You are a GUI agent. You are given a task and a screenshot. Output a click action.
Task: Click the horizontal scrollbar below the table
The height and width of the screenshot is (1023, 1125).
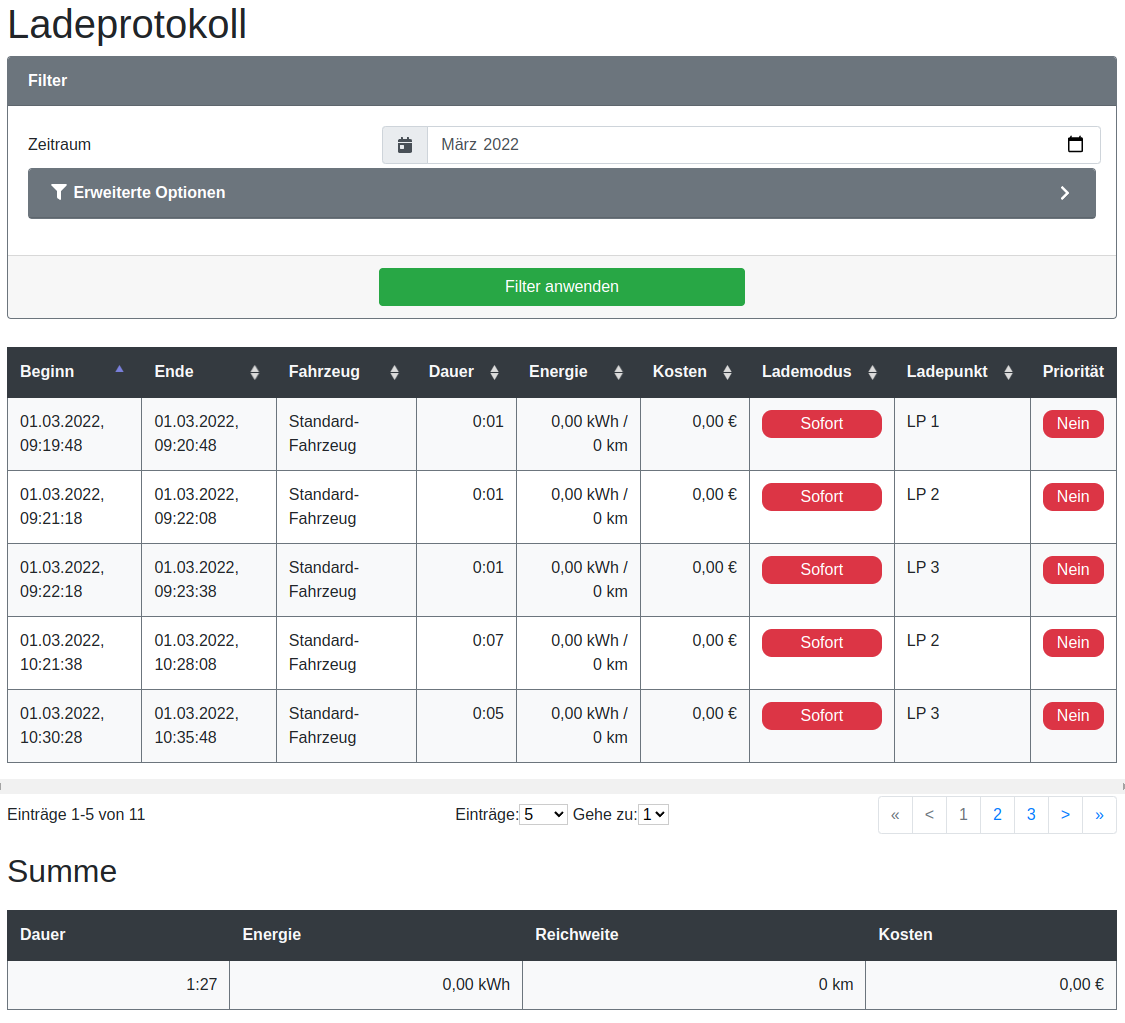tap(562, 786)
